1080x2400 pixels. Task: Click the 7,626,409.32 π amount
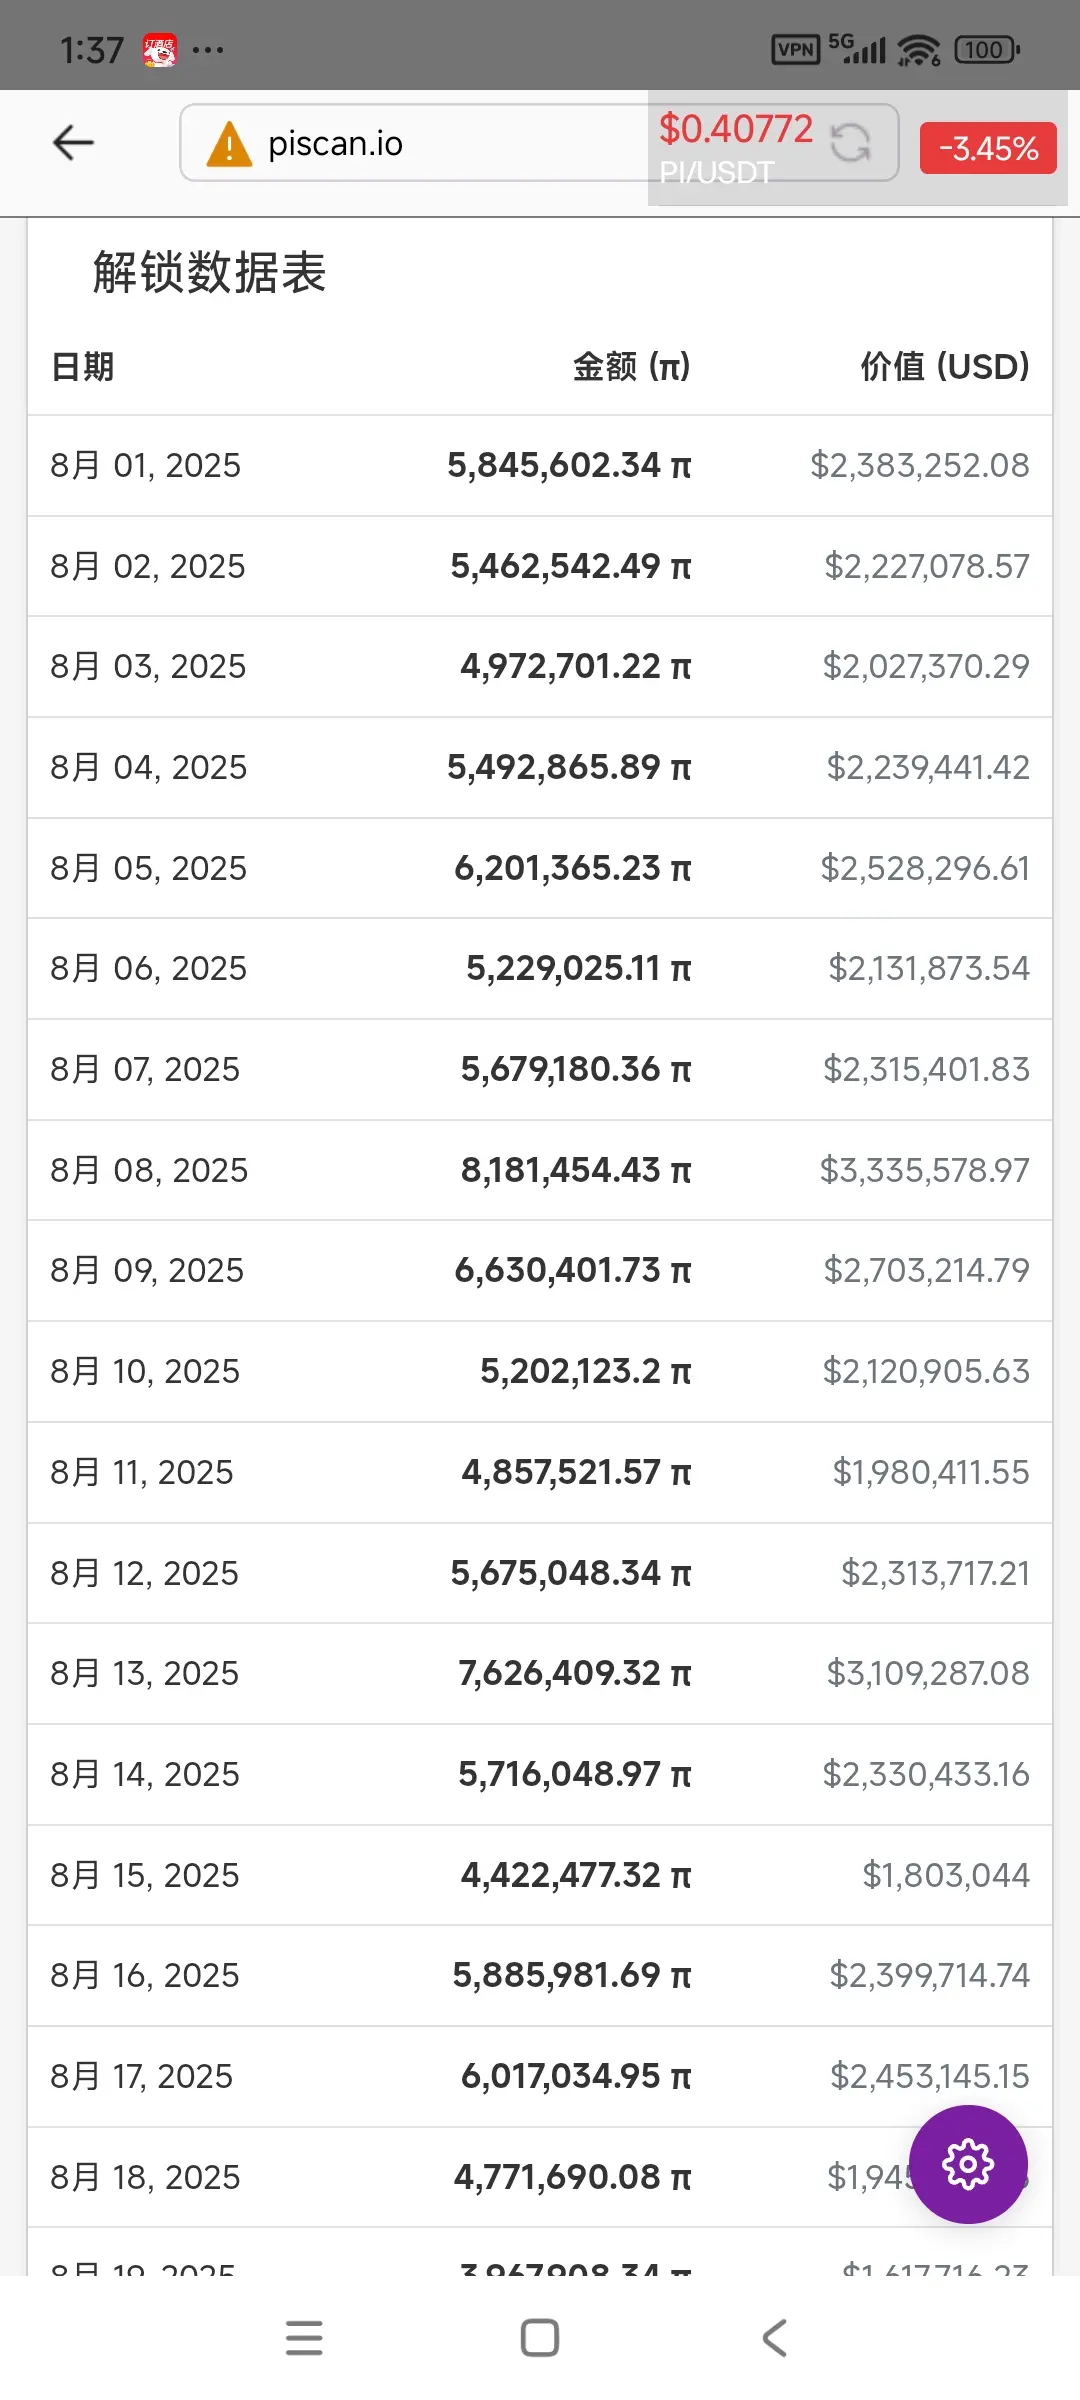pyautogui.click(x=575, y=1673)
